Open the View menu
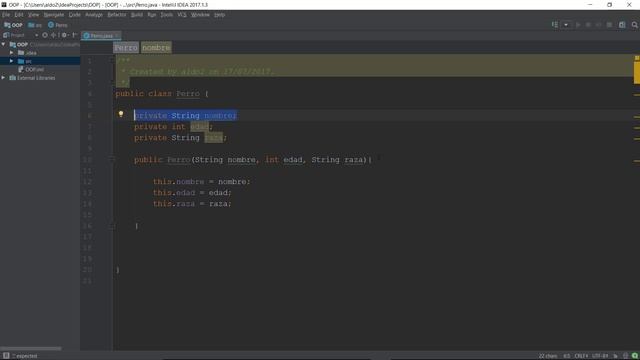Viewport: 640px width, 360px height. click(33, 15)
